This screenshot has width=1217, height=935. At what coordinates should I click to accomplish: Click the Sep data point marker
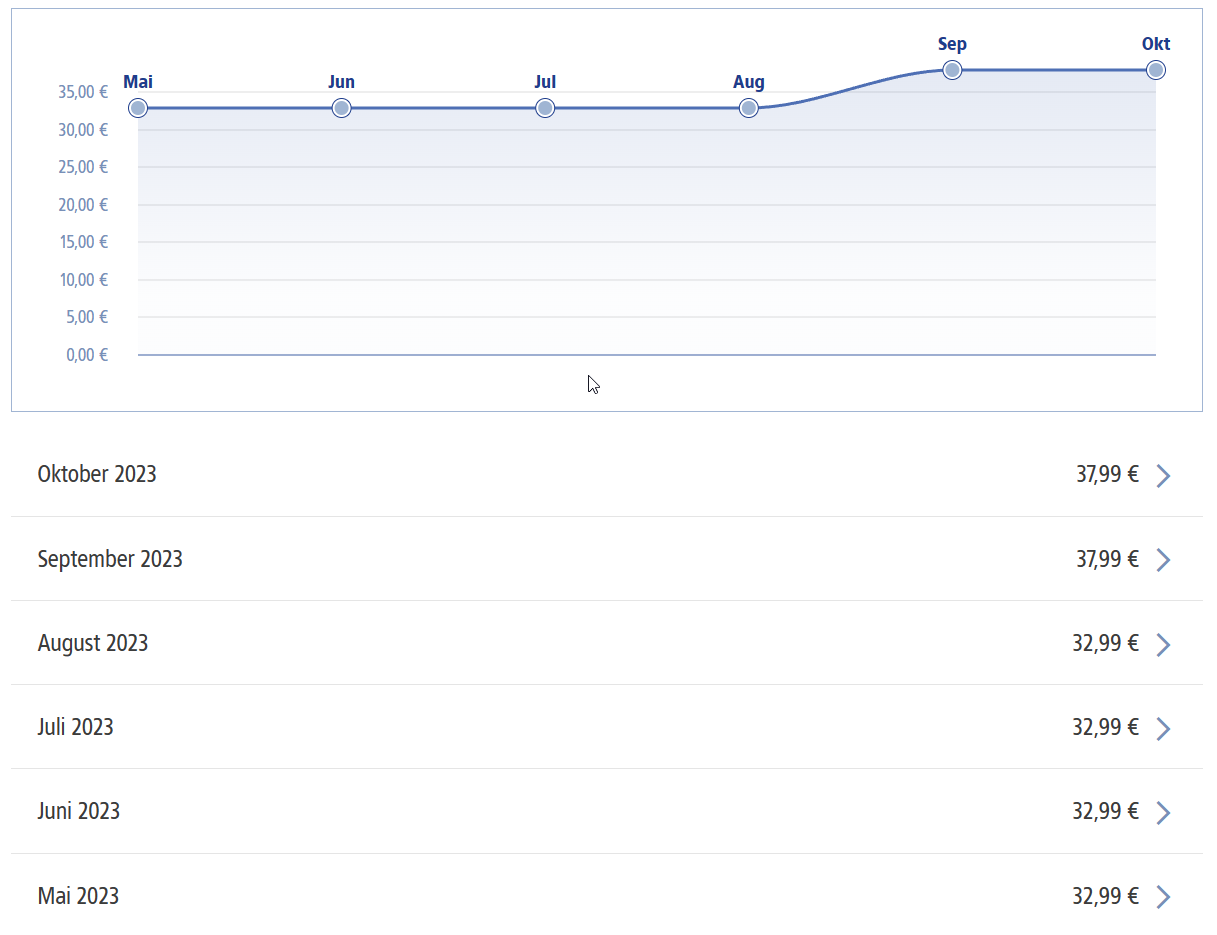(952, 70)
